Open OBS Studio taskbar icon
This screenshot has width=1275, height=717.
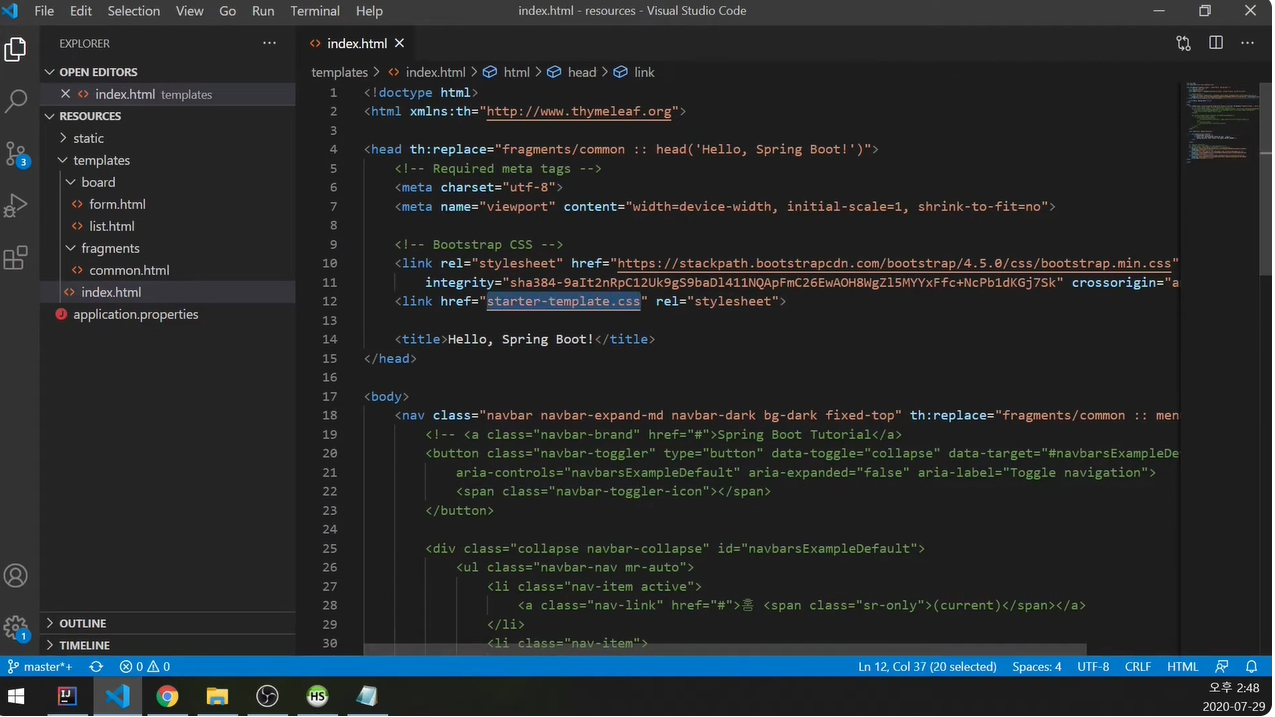pyautogui.click(x=267, y=696)
